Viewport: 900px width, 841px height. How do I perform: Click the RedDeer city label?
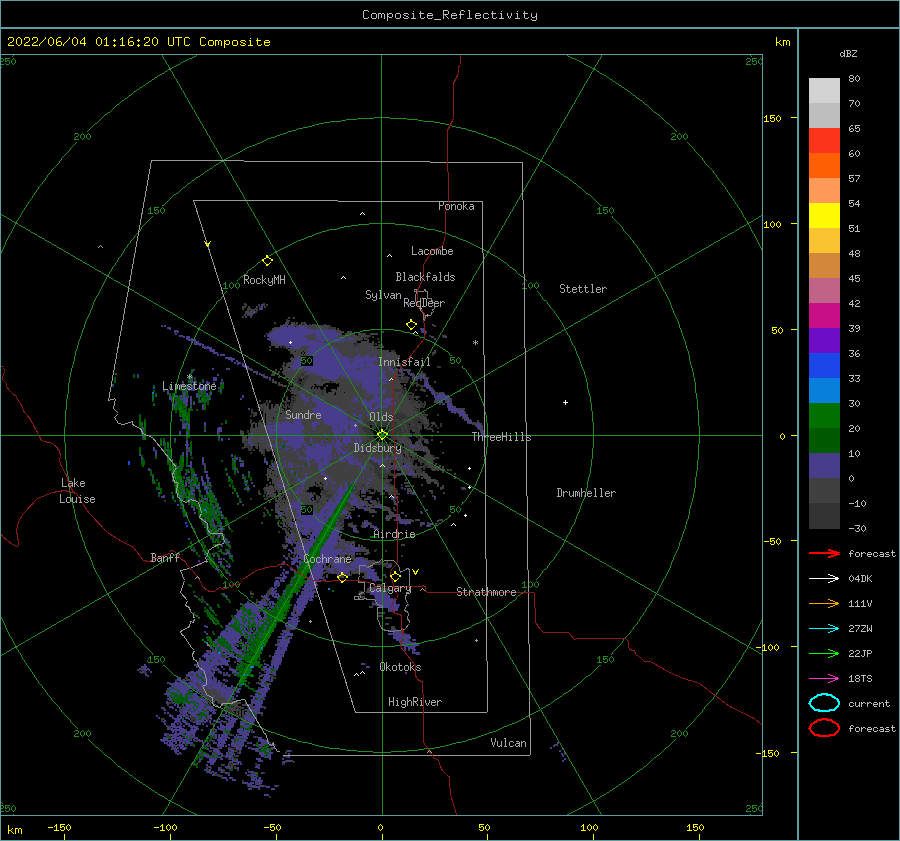(x=424, y=303)
